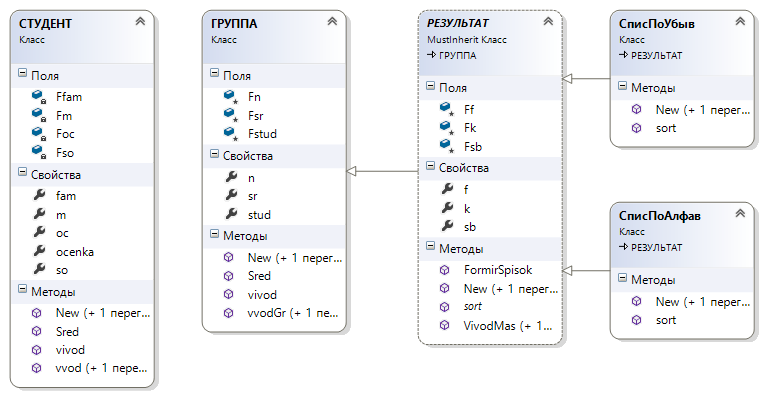Collapse Методы section in СписПоУбыв class
763x396 pixels.
622,86
